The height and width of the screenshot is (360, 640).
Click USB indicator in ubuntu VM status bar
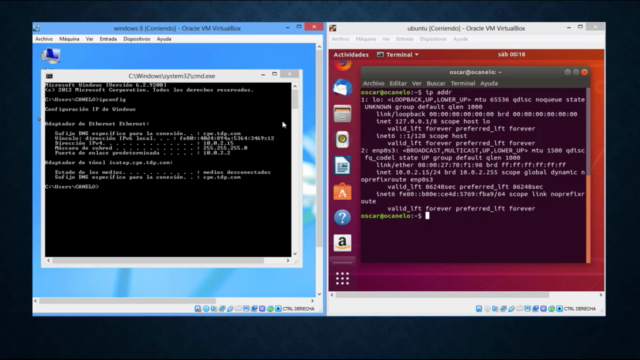coord(511,309)
